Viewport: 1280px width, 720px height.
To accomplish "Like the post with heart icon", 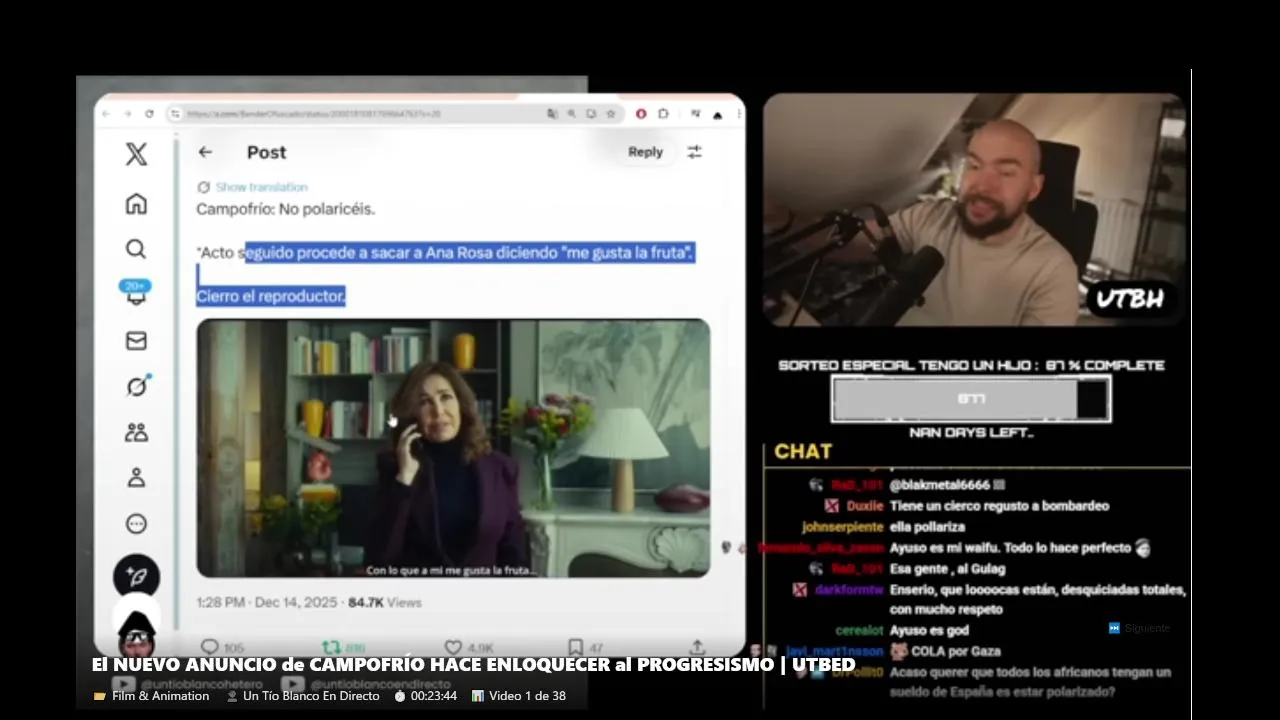I will [x=453, y=647].
